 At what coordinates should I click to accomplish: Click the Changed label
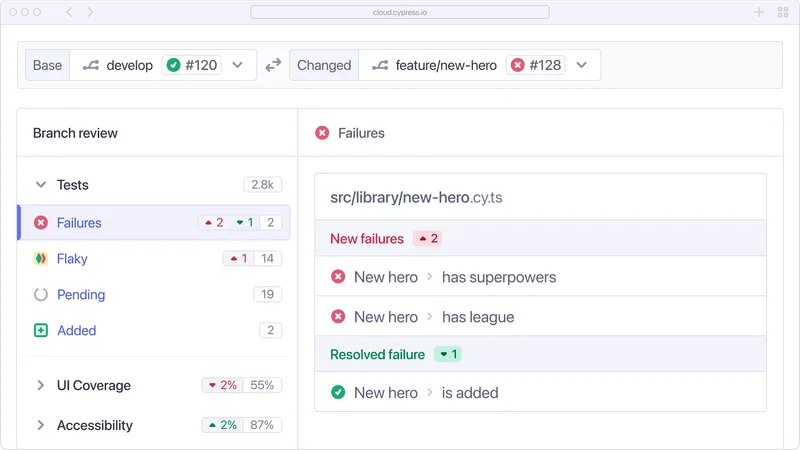[x=324, y=65]
